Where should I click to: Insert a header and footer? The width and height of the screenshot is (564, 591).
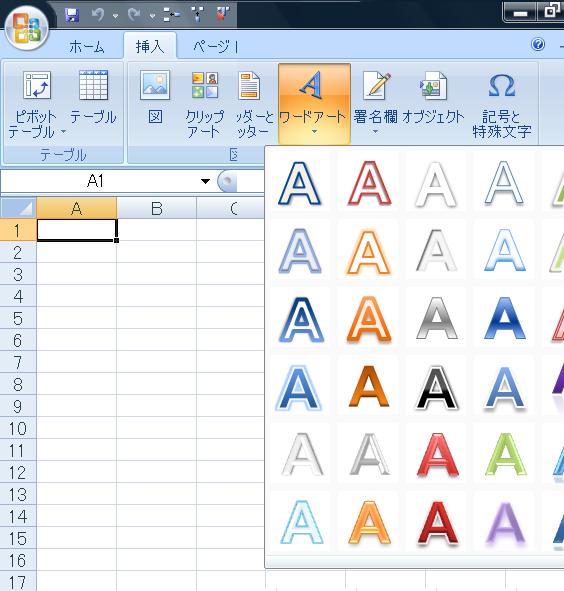[253, 104]
